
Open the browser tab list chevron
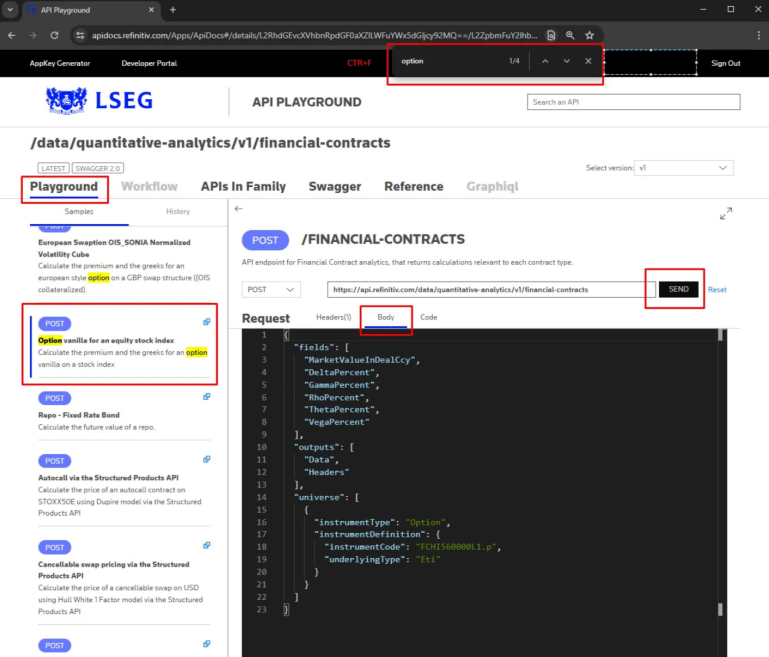pyautogui.click(x=12, y=10)
